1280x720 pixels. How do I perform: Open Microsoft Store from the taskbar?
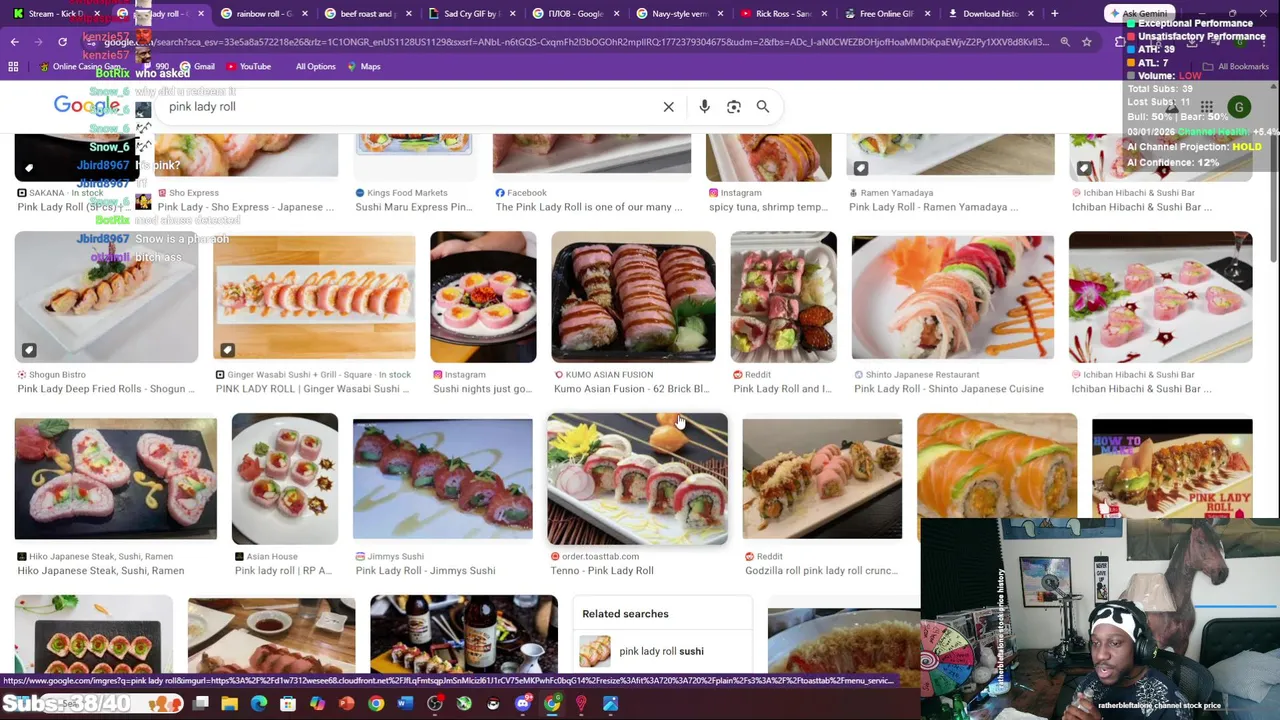tap(288, 704)
